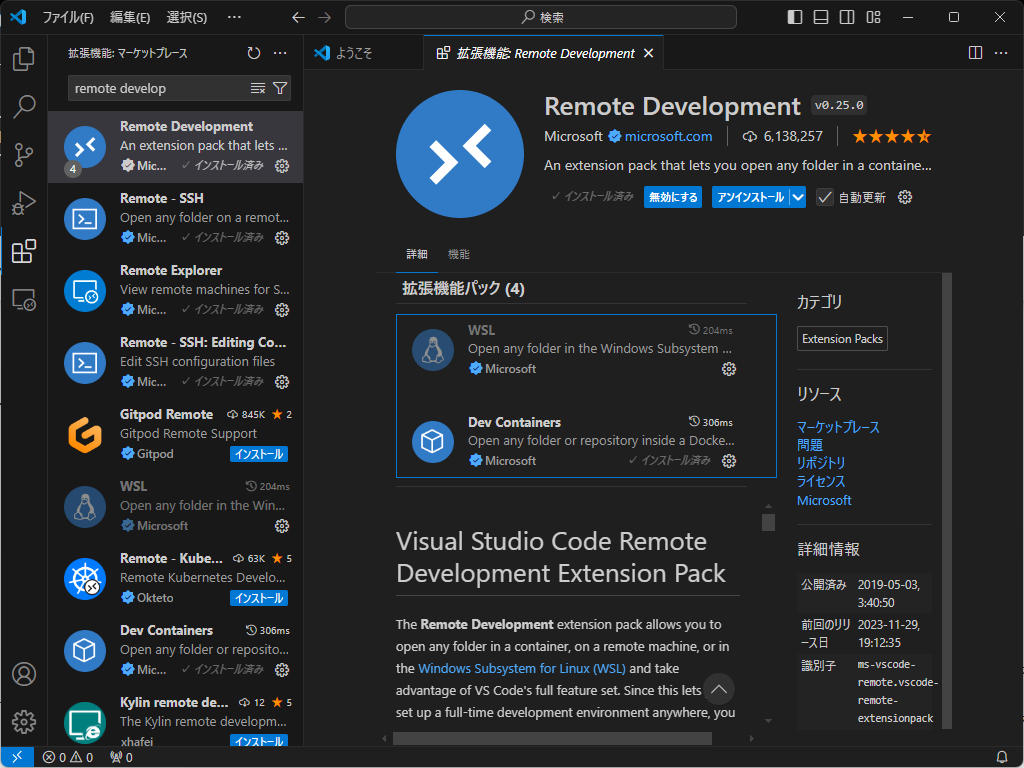This screenshot has height=768, width=1024.
Task: Open customize layout button
Action: 873,17
